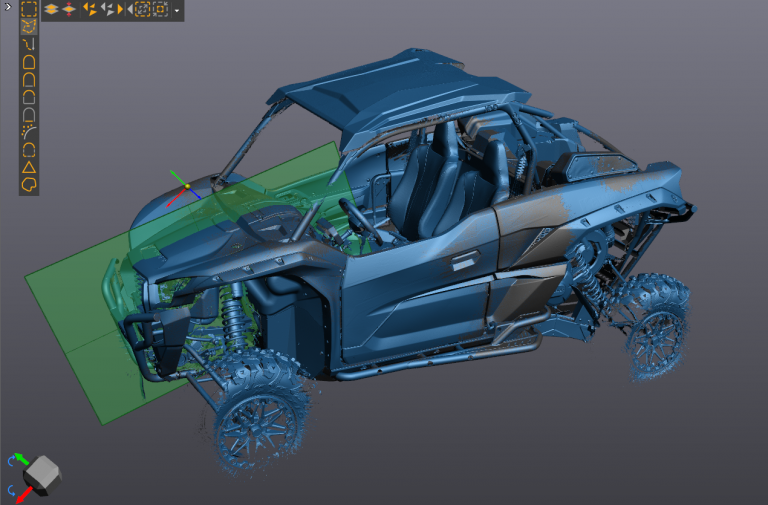Pick the arch tool with gray sides

(29, 97)
